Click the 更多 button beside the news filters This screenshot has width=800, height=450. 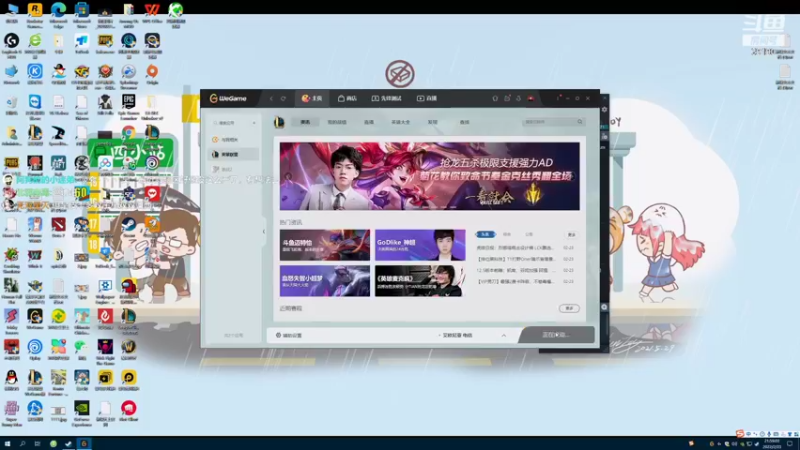[x=571, y=235]
